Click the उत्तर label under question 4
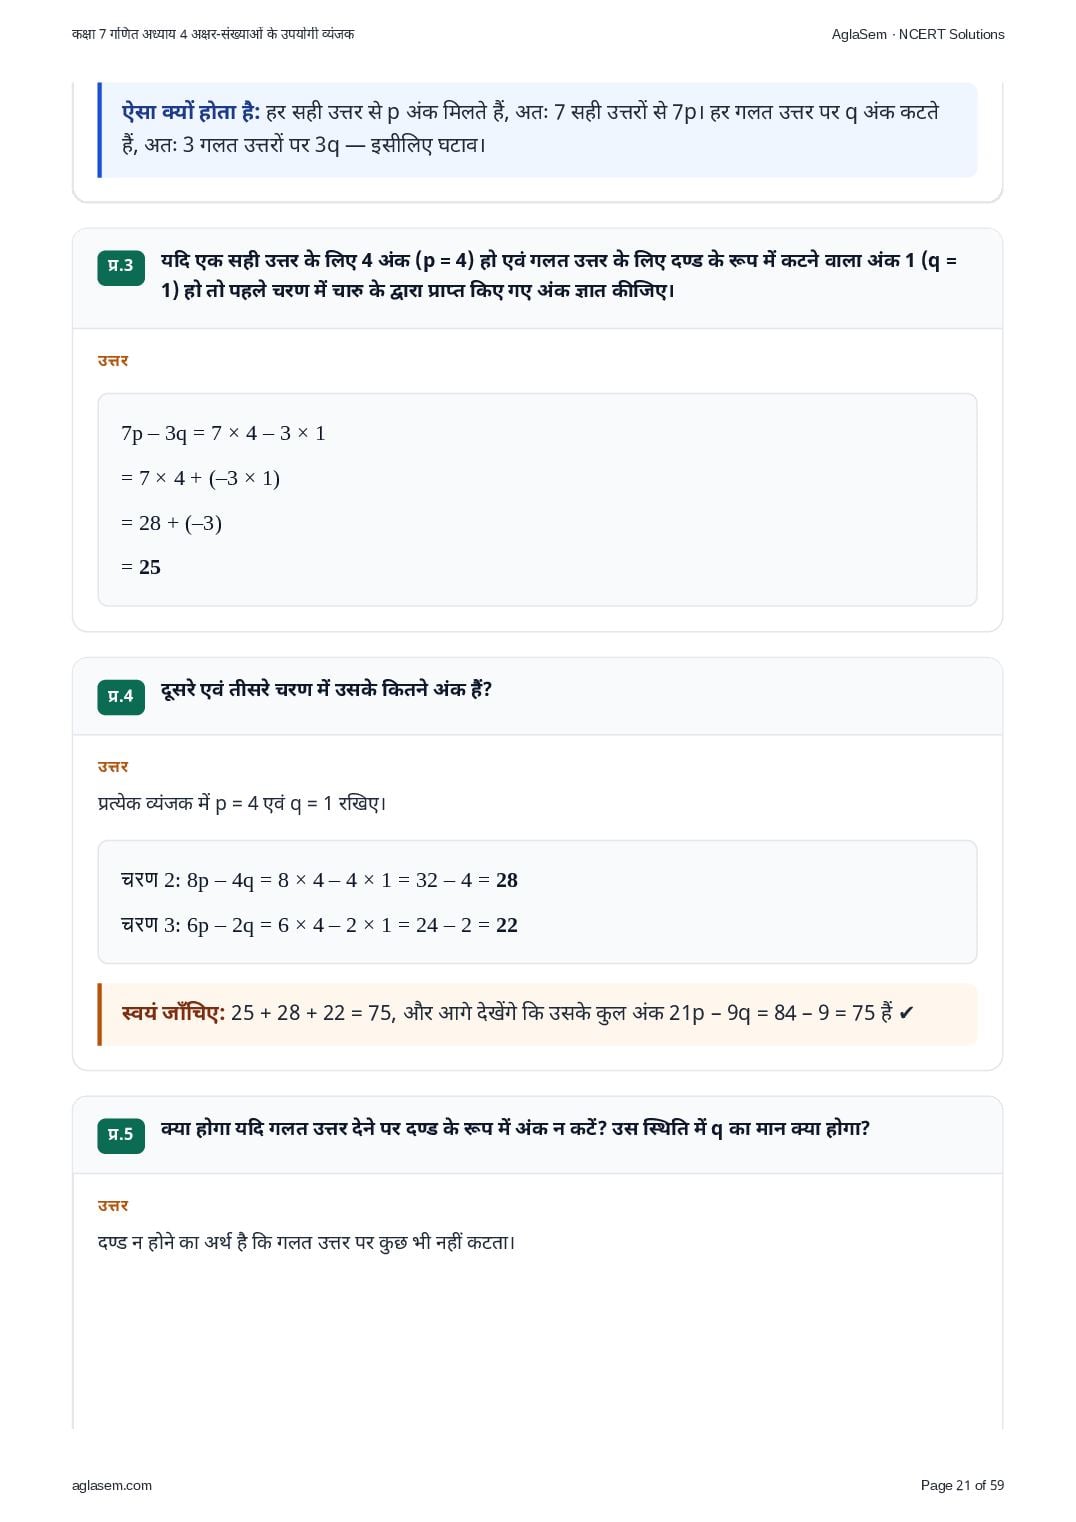 (113, 767)
